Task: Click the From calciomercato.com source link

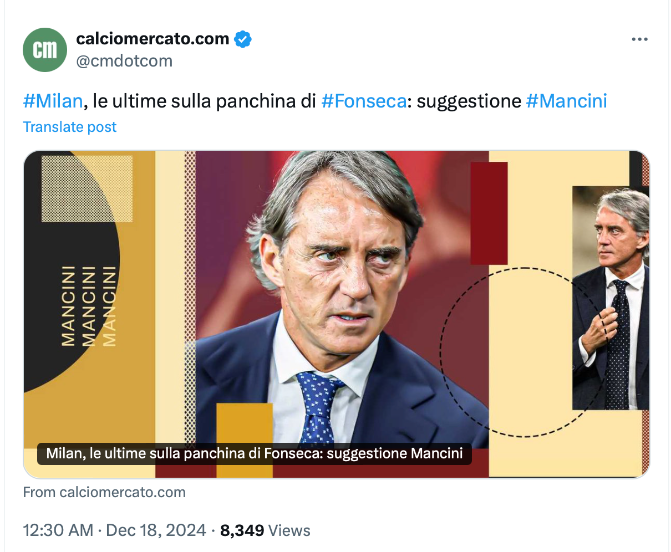Action: (104, 492)
